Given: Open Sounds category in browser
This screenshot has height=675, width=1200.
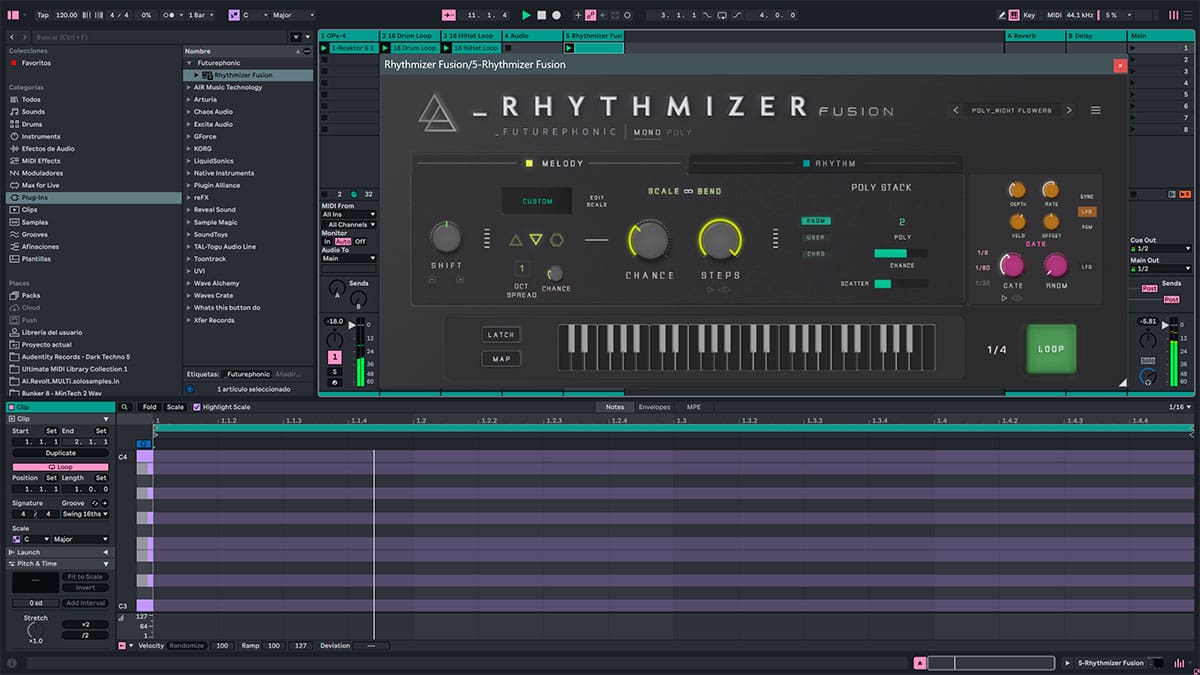Looking at the screenshot, I should pyautogui.click(x=33, y=112).
